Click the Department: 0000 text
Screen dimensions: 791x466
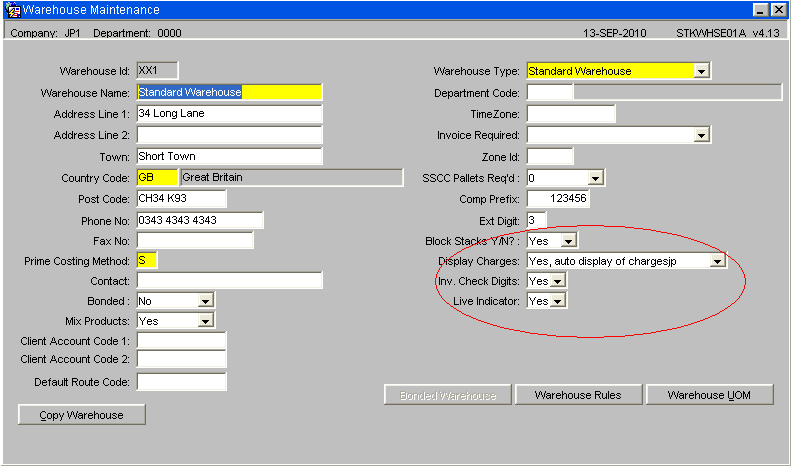click(137, 33)
